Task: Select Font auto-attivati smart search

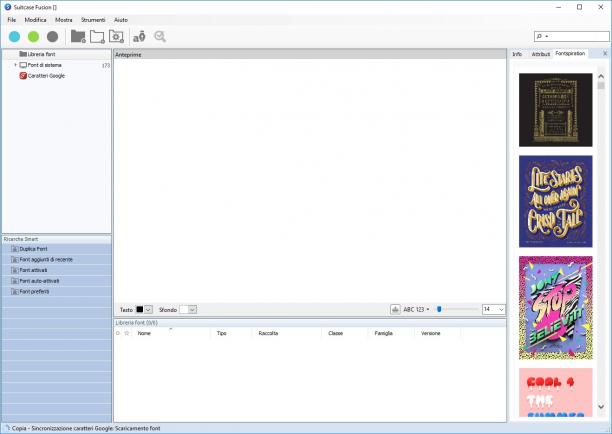Action: tap(57, 281)
